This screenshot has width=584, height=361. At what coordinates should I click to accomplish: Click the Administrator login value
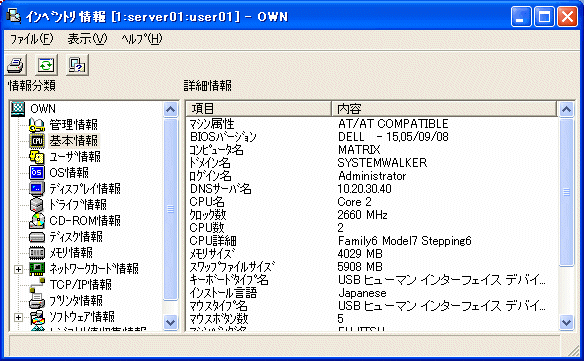(x=372, y=176)
